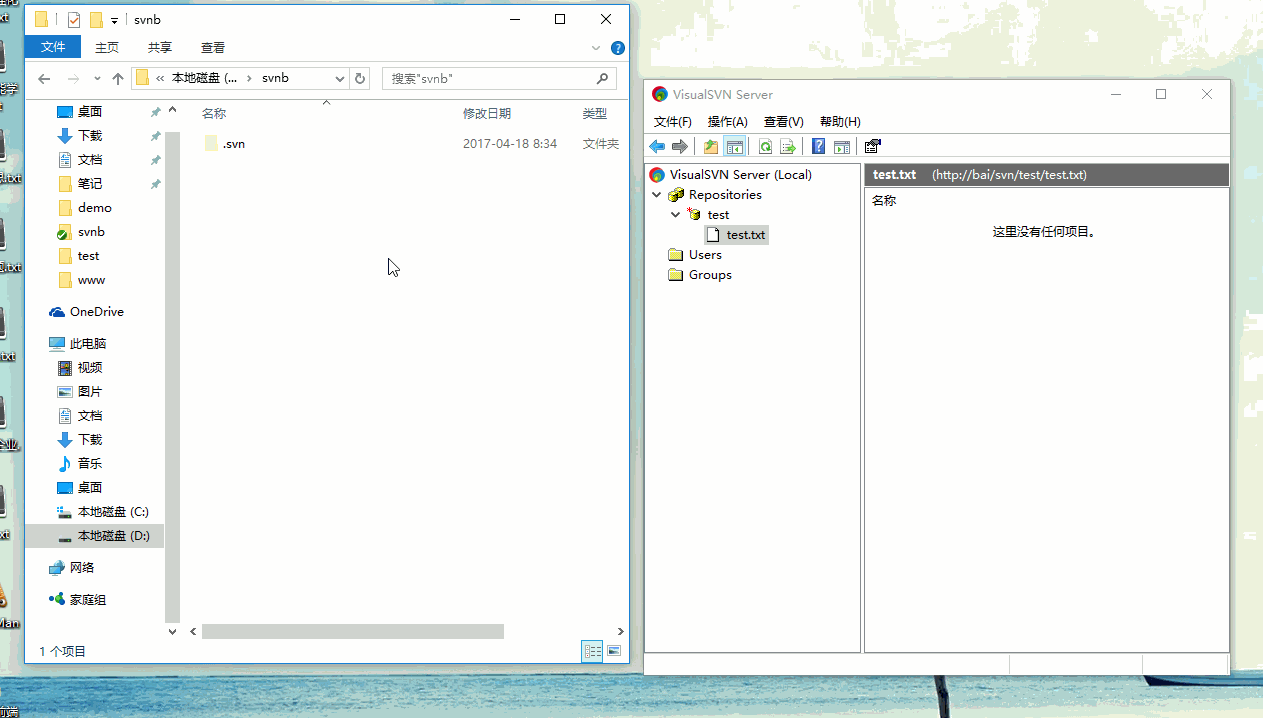Click 本地磁盘 breadcrumb in address bar
This screenshot has width=1263, height=718.
point(204,78)
